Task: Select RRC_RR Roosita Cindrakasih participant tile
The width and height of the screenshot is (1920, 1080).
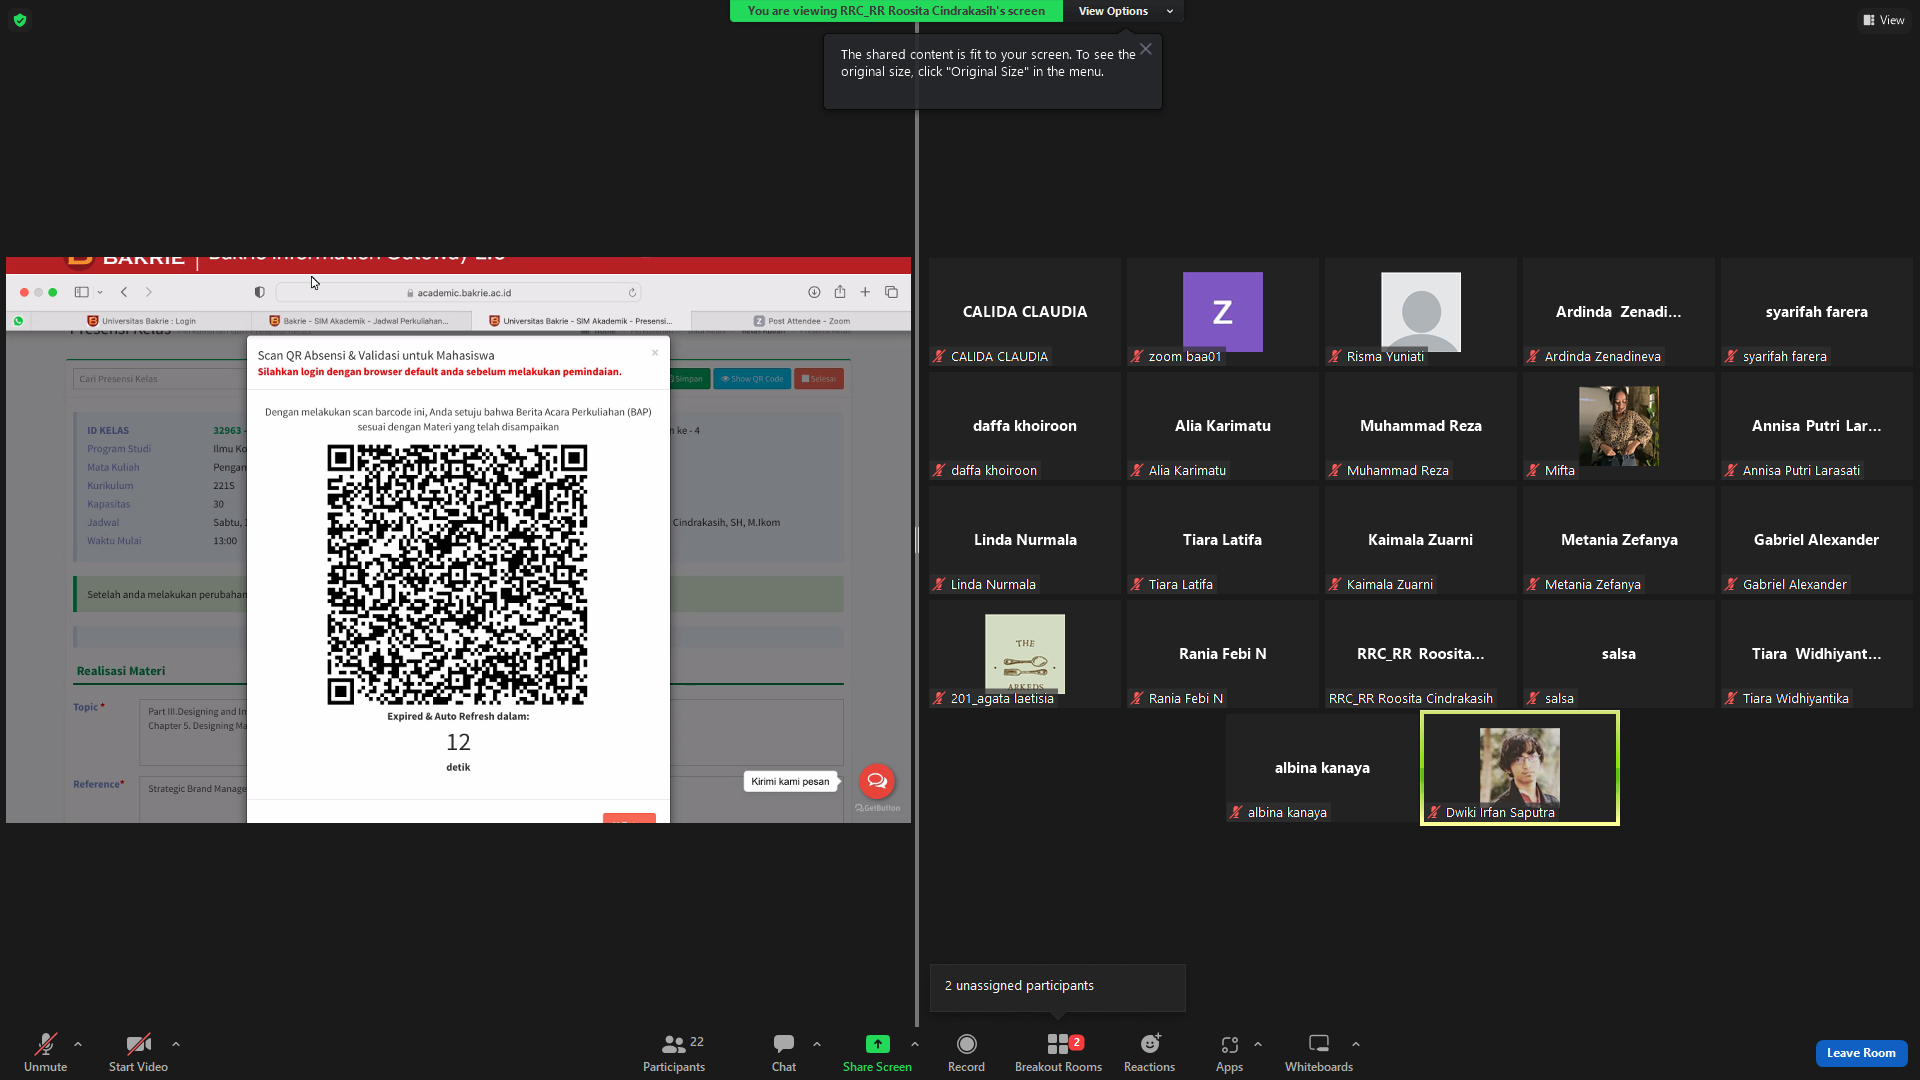Action: [1421, 654]
